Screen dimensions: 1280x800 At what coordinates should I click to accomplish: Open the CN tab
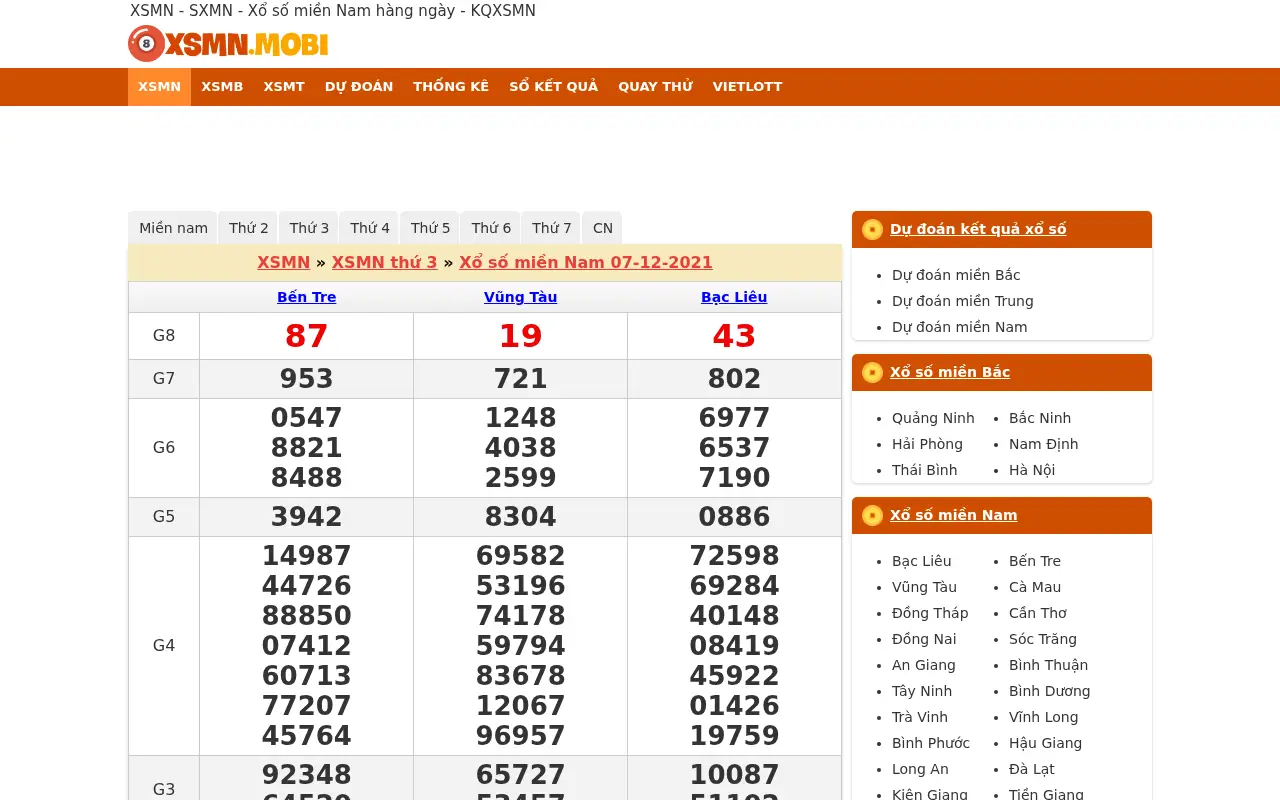tap(603, 228)
